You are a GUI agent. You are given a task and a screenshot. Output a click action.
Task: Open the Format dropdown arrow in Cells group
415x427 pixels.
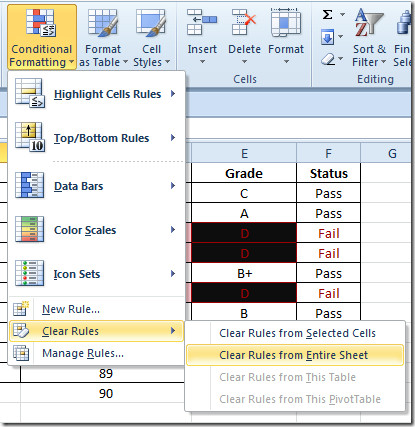tap(286, 62)
